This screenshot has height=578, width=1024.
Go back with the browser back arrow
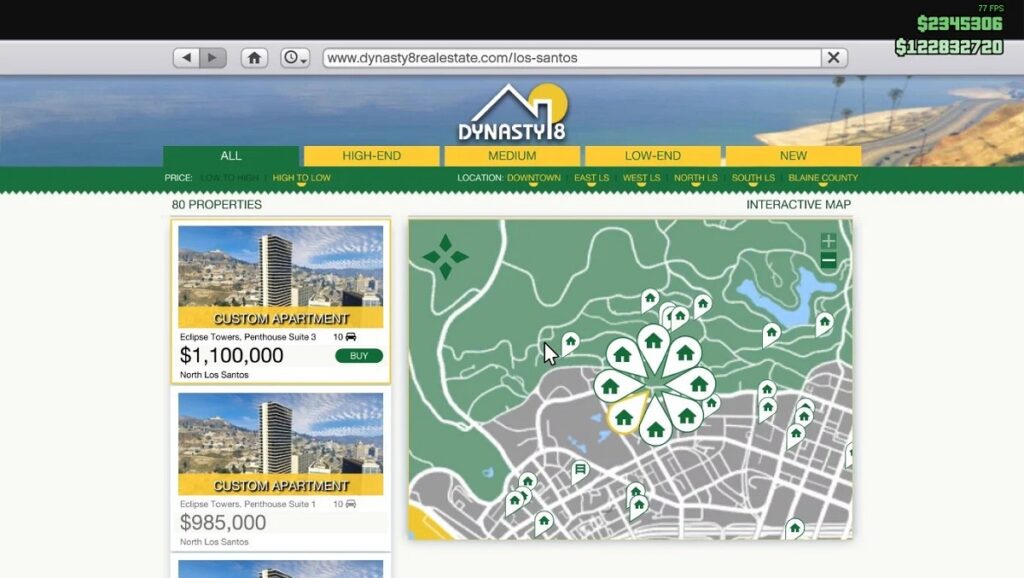pos(186,57)
